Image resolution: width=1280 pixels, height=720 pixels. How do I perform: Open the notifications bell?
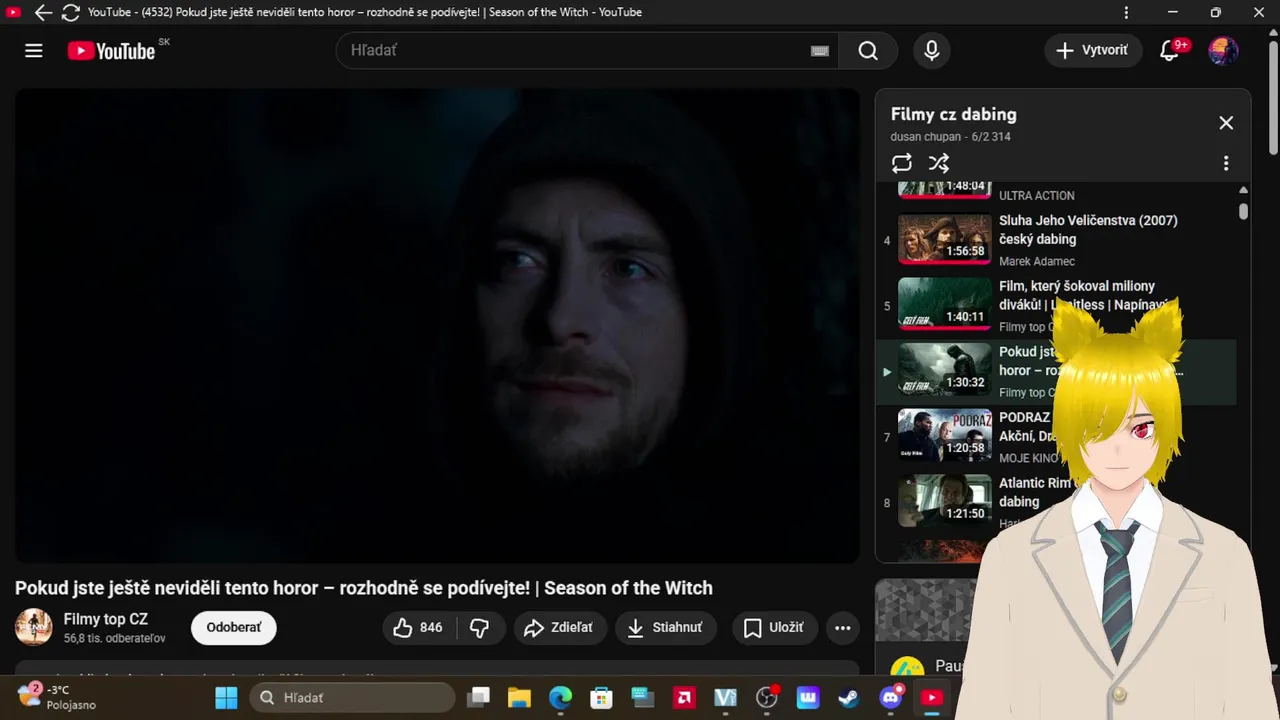[1169, 51]
